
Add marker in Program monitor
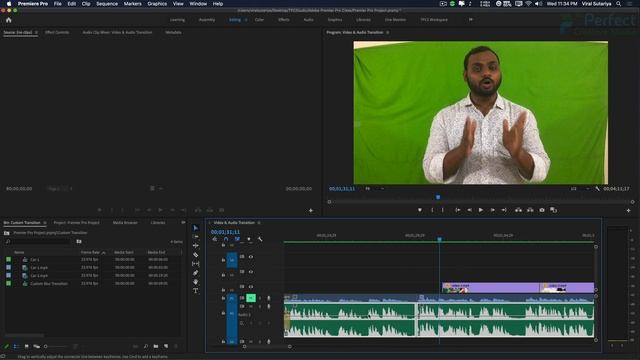point(420,210)
